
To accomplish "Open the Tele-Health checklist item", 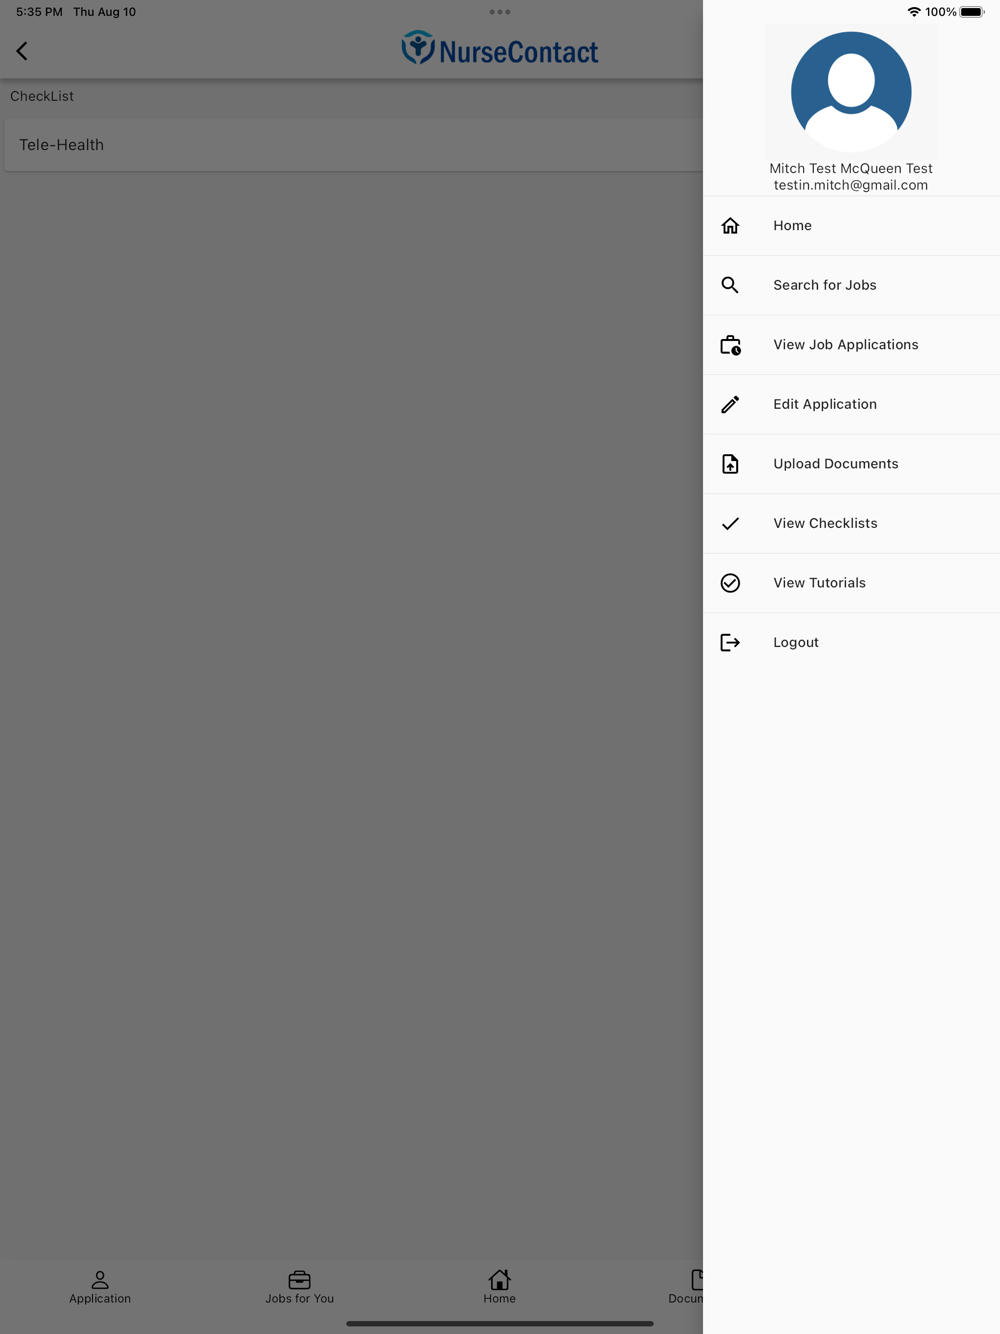I will click(354, 145).
